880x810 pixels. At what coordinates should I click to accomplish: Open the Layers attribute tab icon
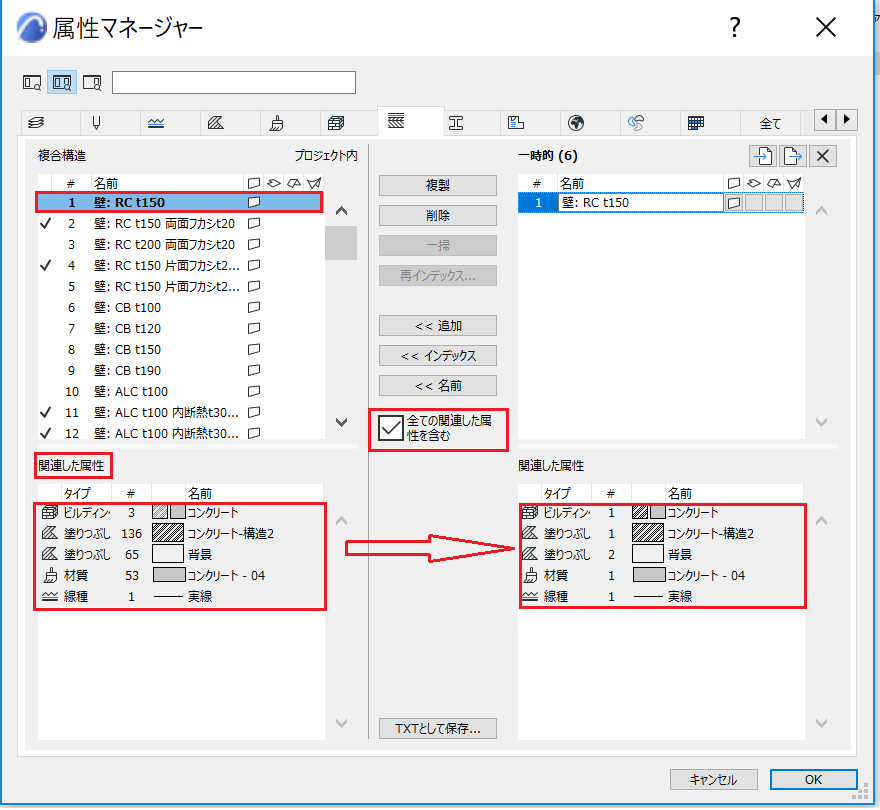(36, 122)
